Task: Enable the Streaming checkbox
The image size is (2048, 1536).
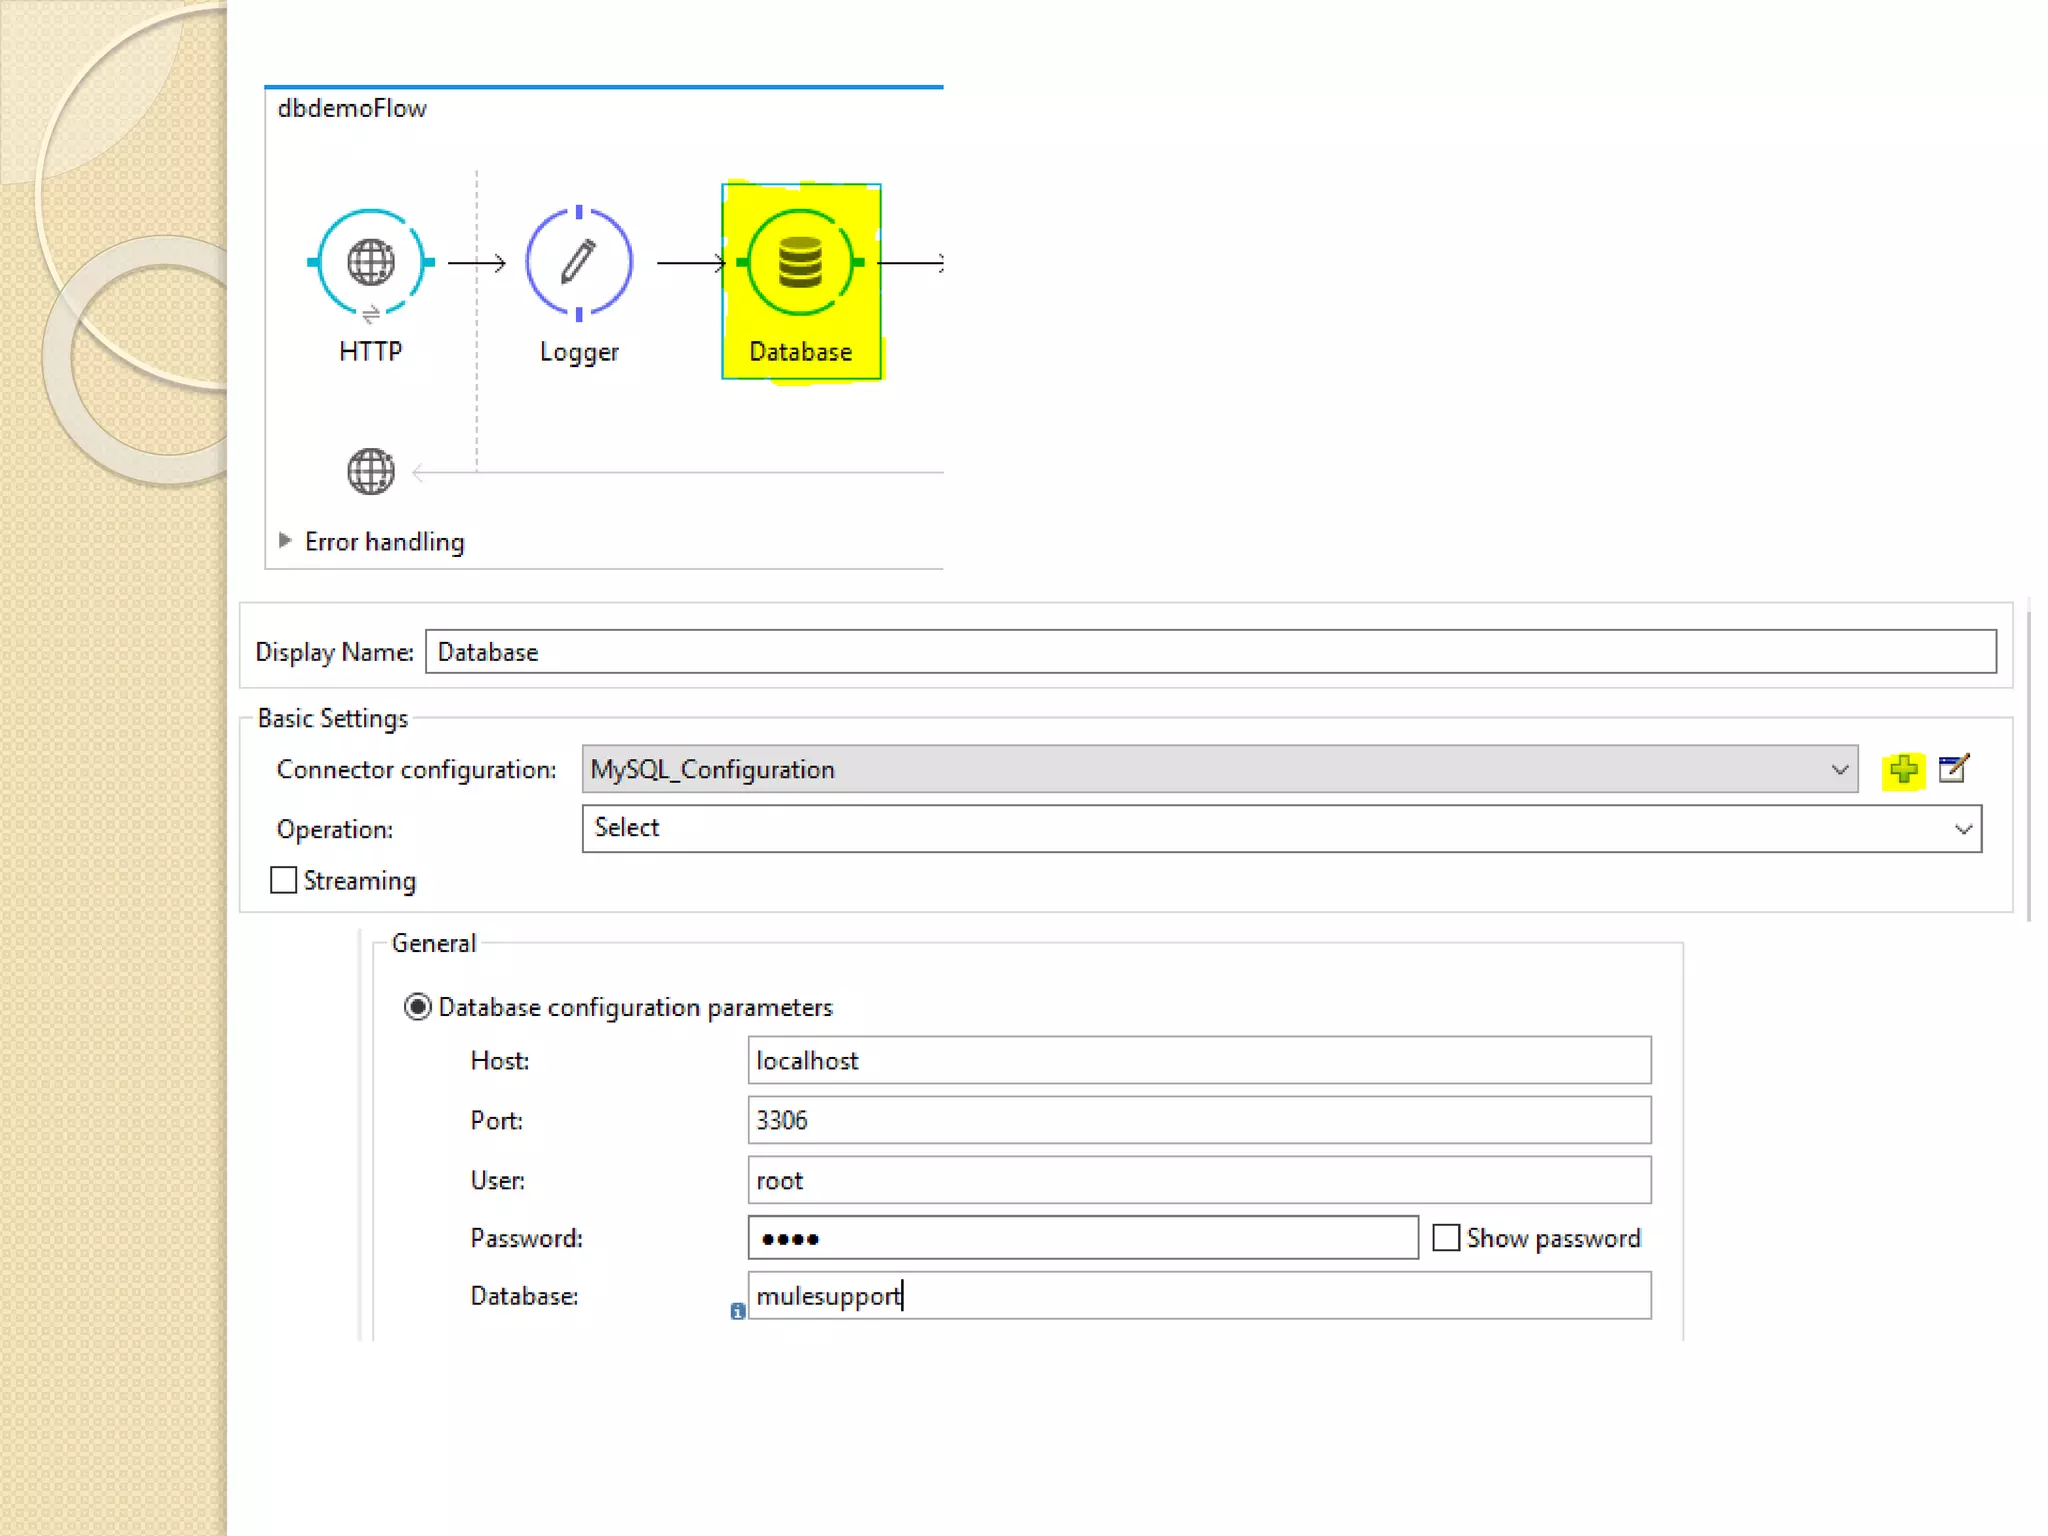Action: (x=284, y=880)
